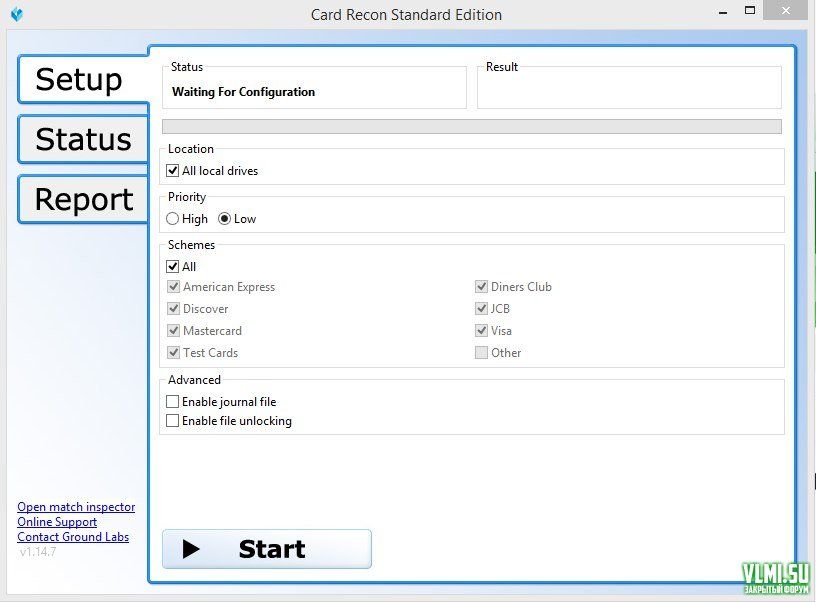Go to the Report tab
Screen dimensions: 816x602
(83, 199)
